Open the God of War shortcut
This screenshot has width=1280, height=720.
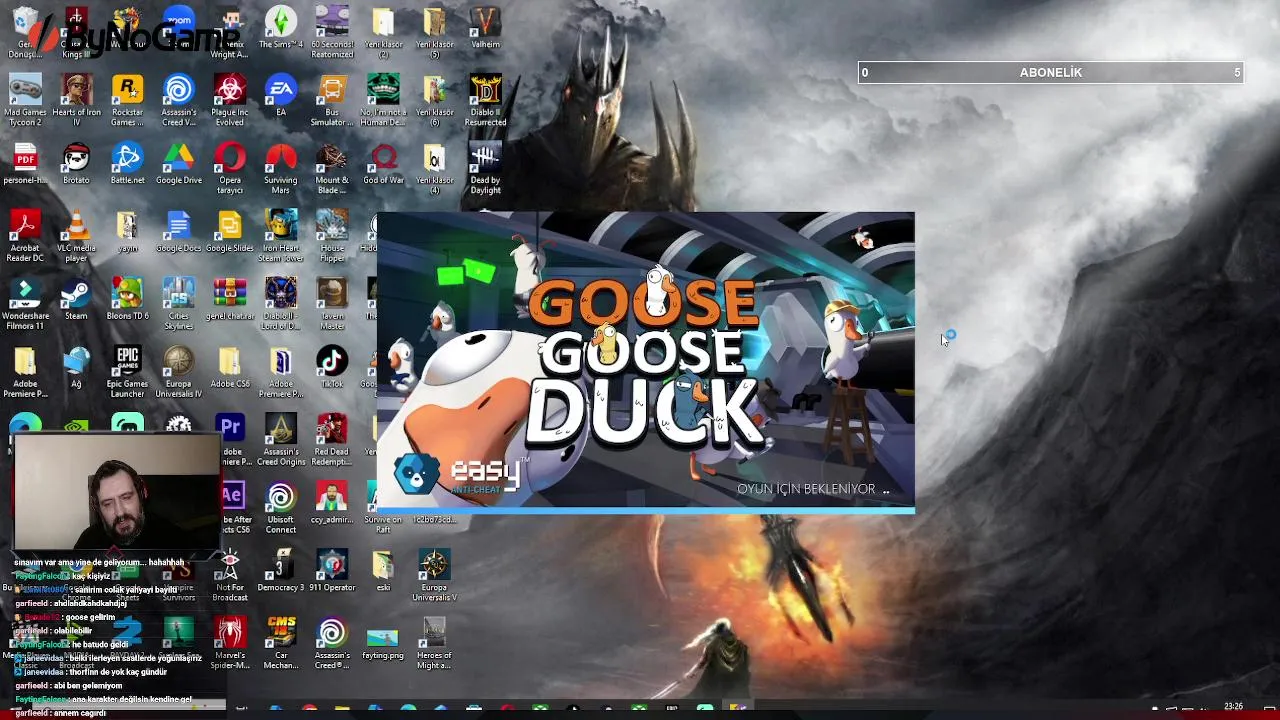383,163
